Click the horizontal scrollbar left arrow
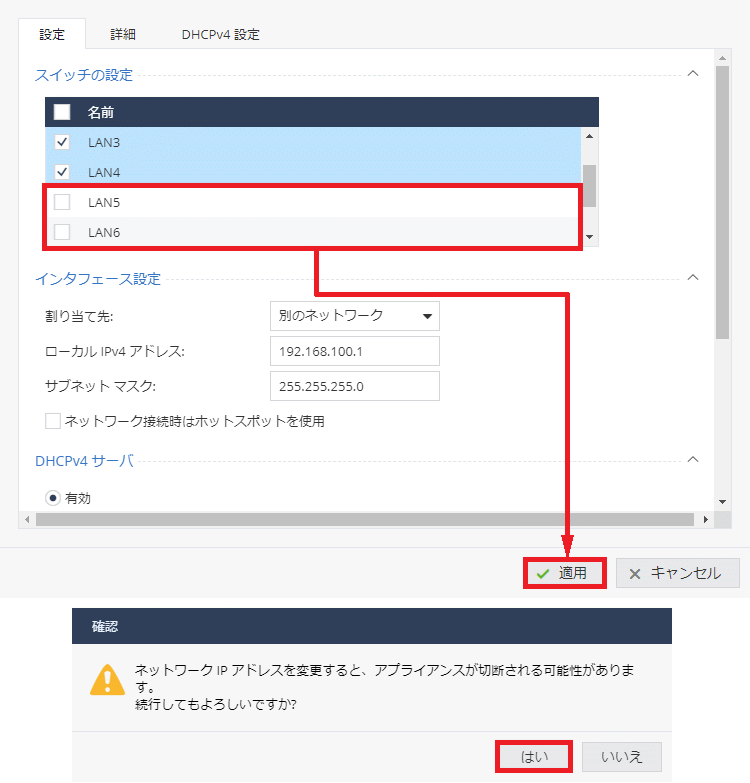 (28, 520)
